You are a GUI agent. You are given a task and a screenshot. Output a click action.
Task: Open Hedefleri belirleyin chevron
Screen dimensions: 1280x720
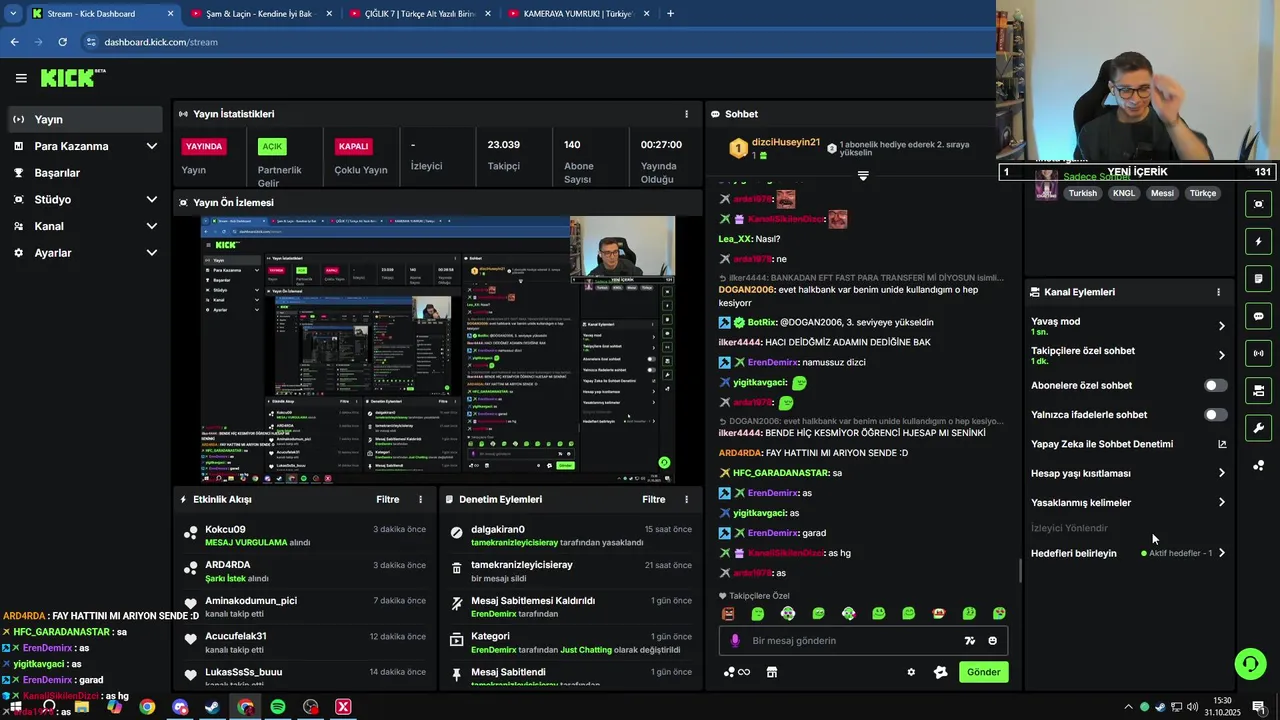pyautogui.click(x=1221, y=553)
